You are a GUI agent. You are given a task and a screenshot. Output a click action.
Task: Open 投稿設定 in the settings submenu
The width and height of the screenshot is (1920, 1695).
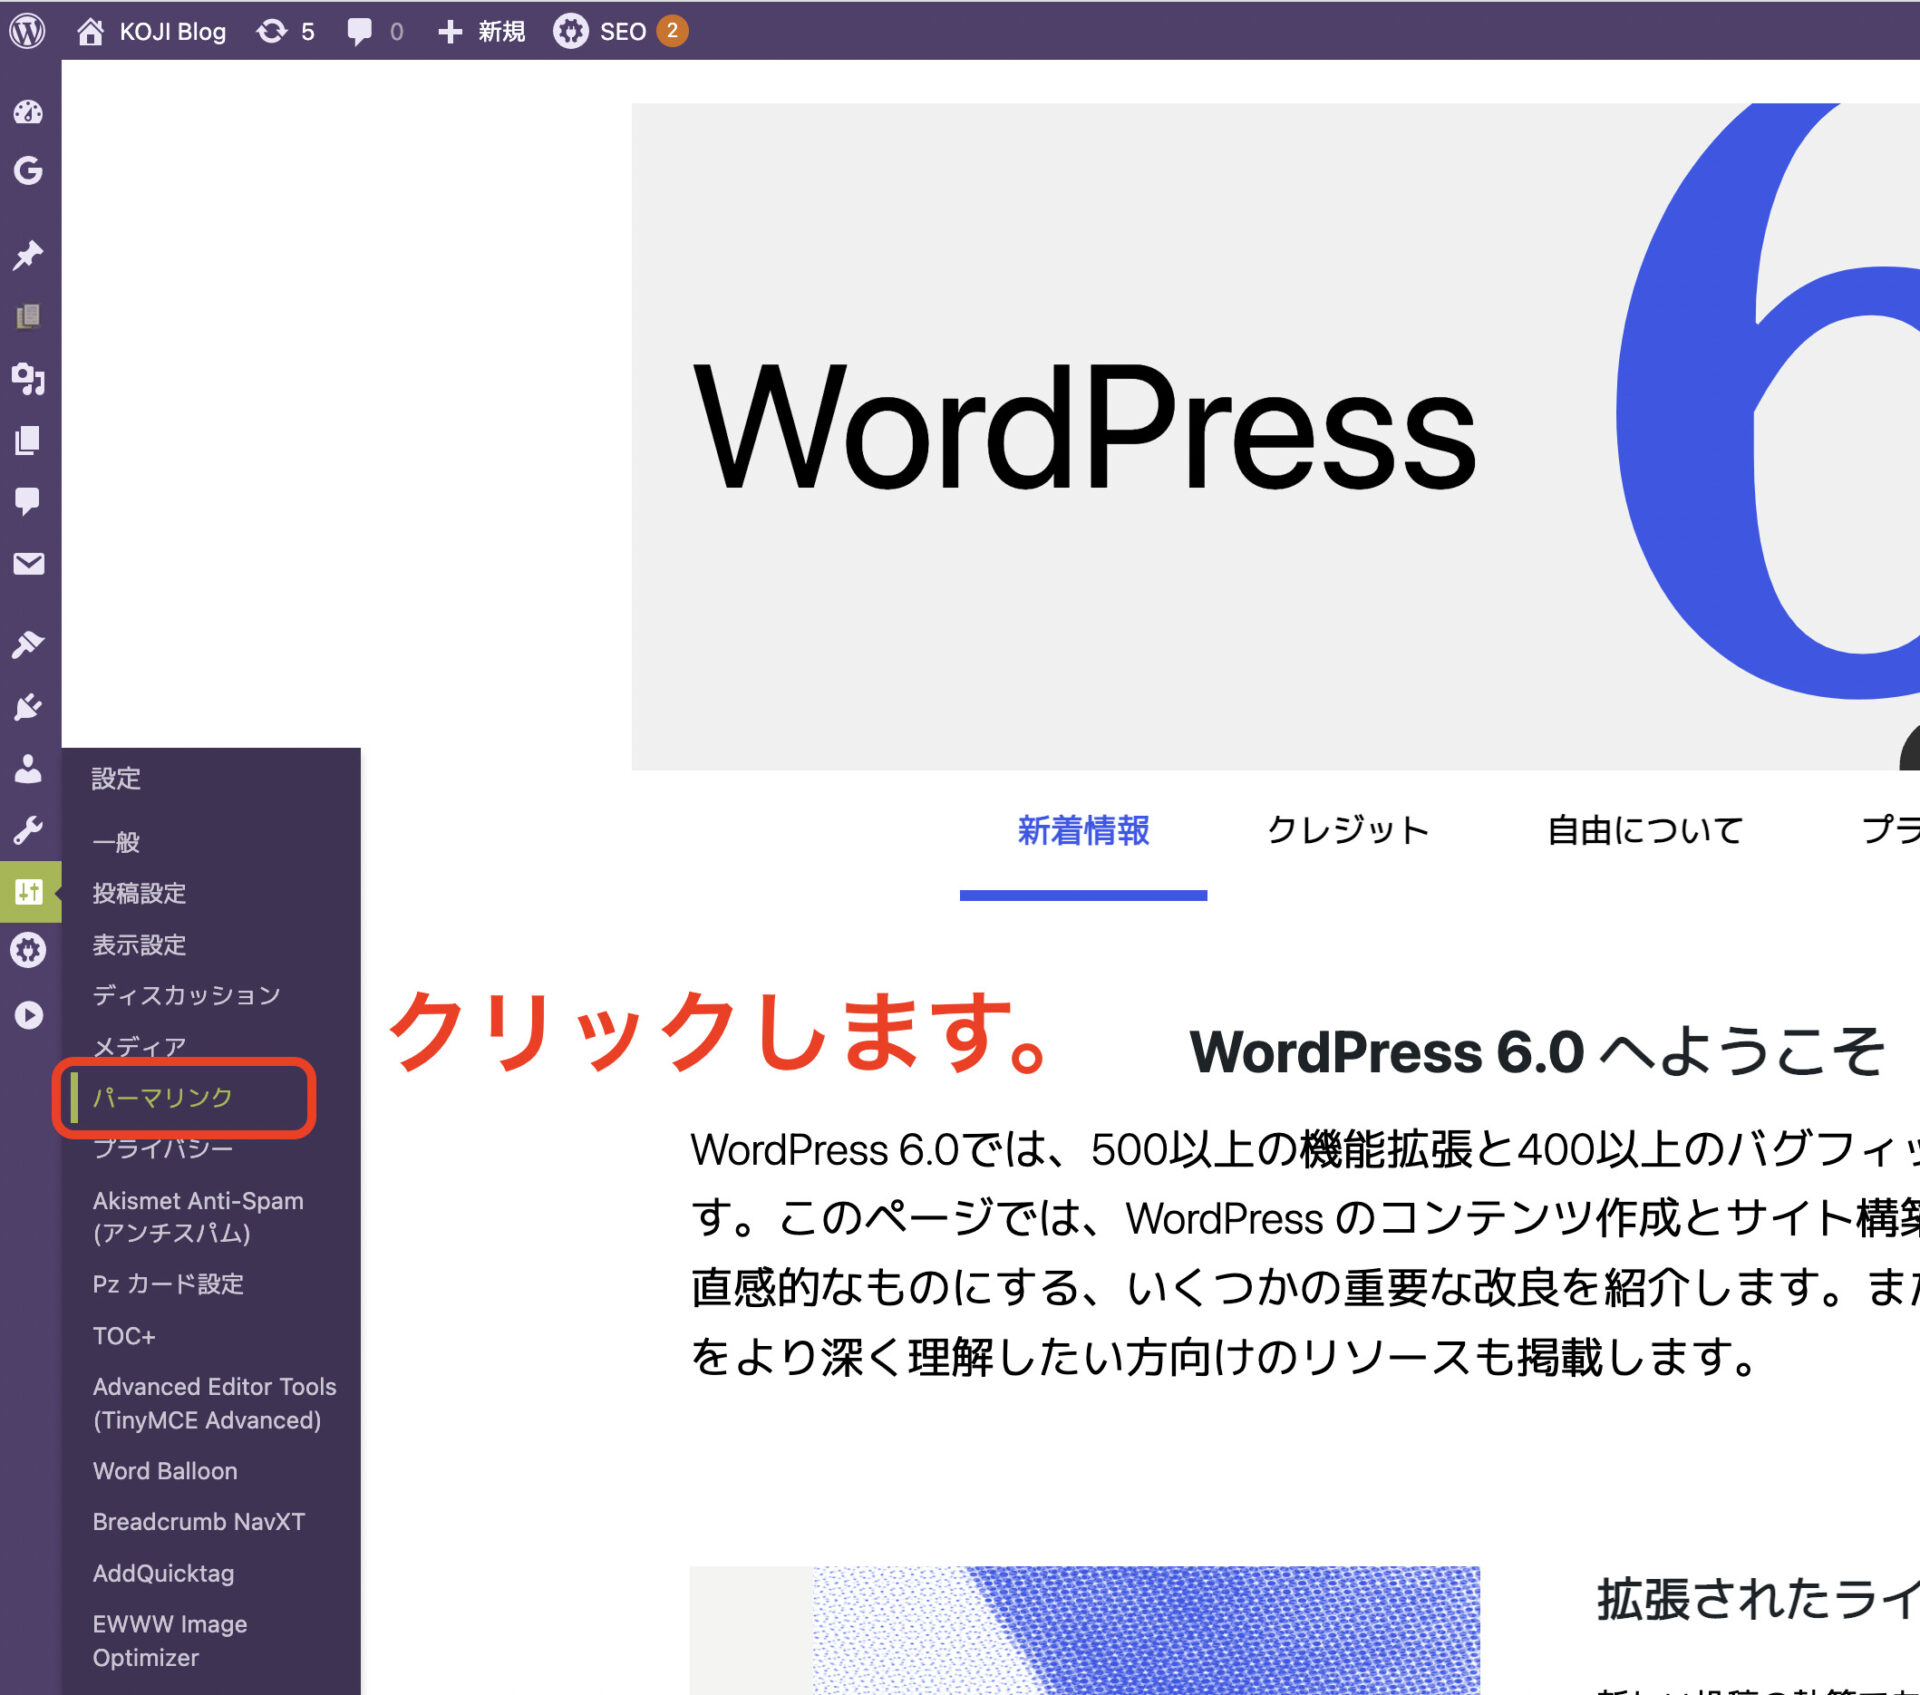point(139,893)
